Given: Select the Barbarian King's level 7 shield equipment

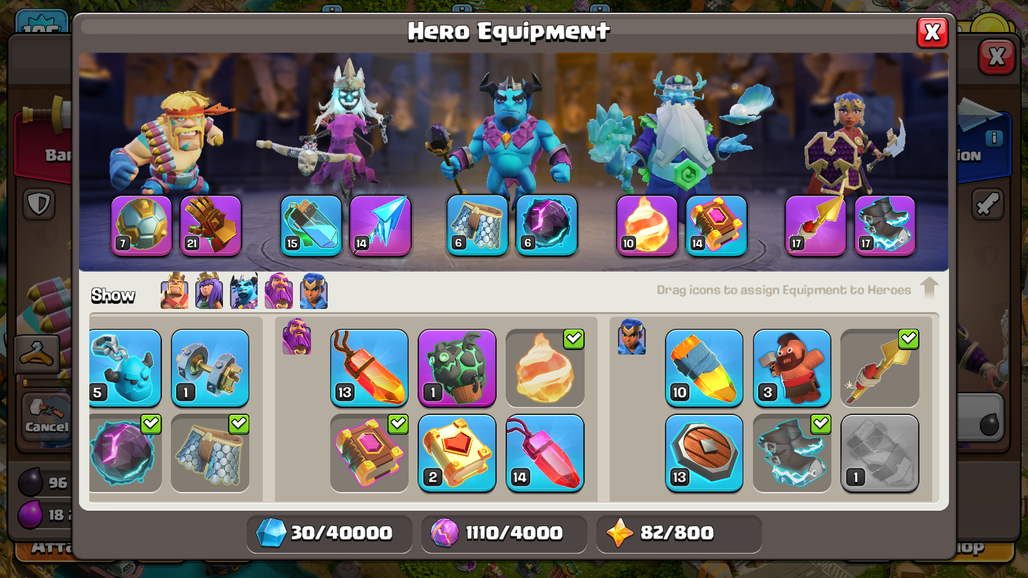Looking at the screenshot, I should [142, 226].
